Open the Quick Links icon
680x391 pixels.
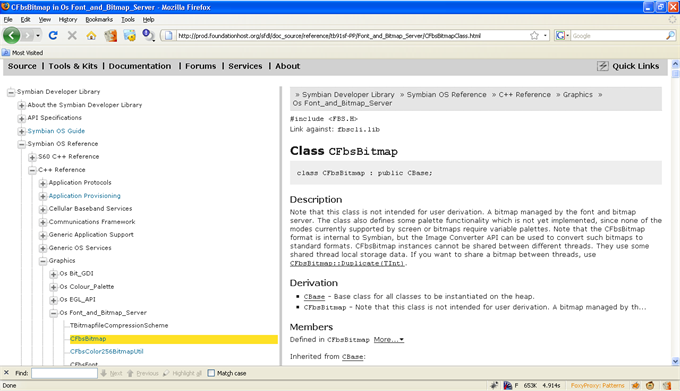coord(603,66)
